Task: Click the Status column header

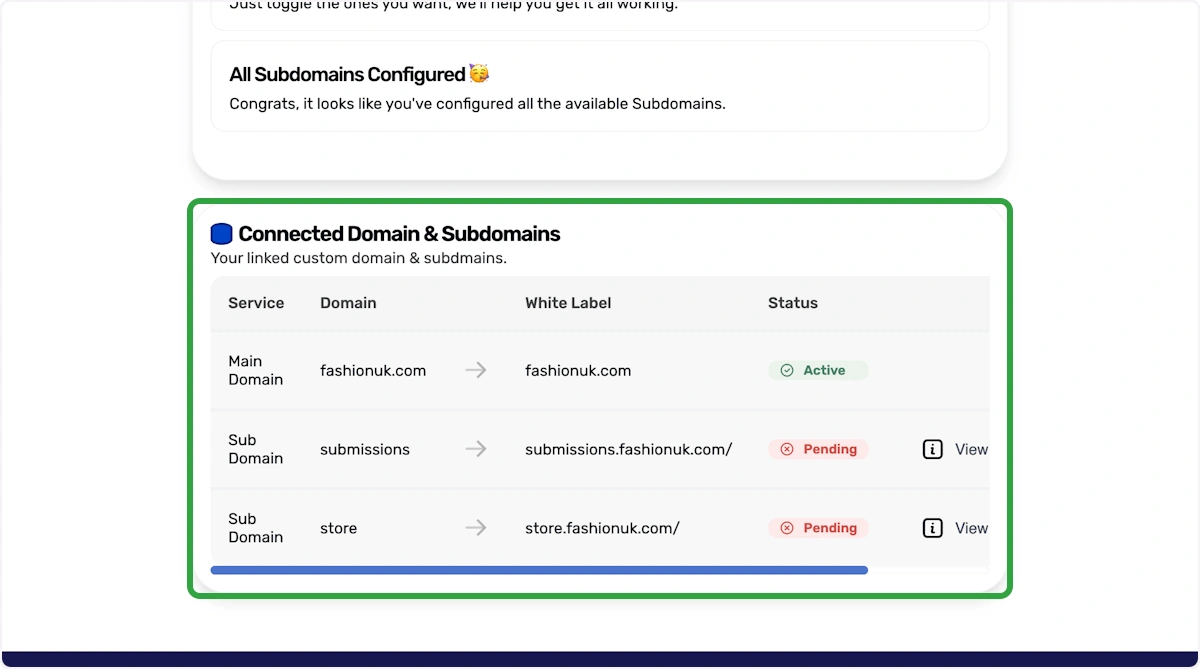Action: (x=793, y=303)
